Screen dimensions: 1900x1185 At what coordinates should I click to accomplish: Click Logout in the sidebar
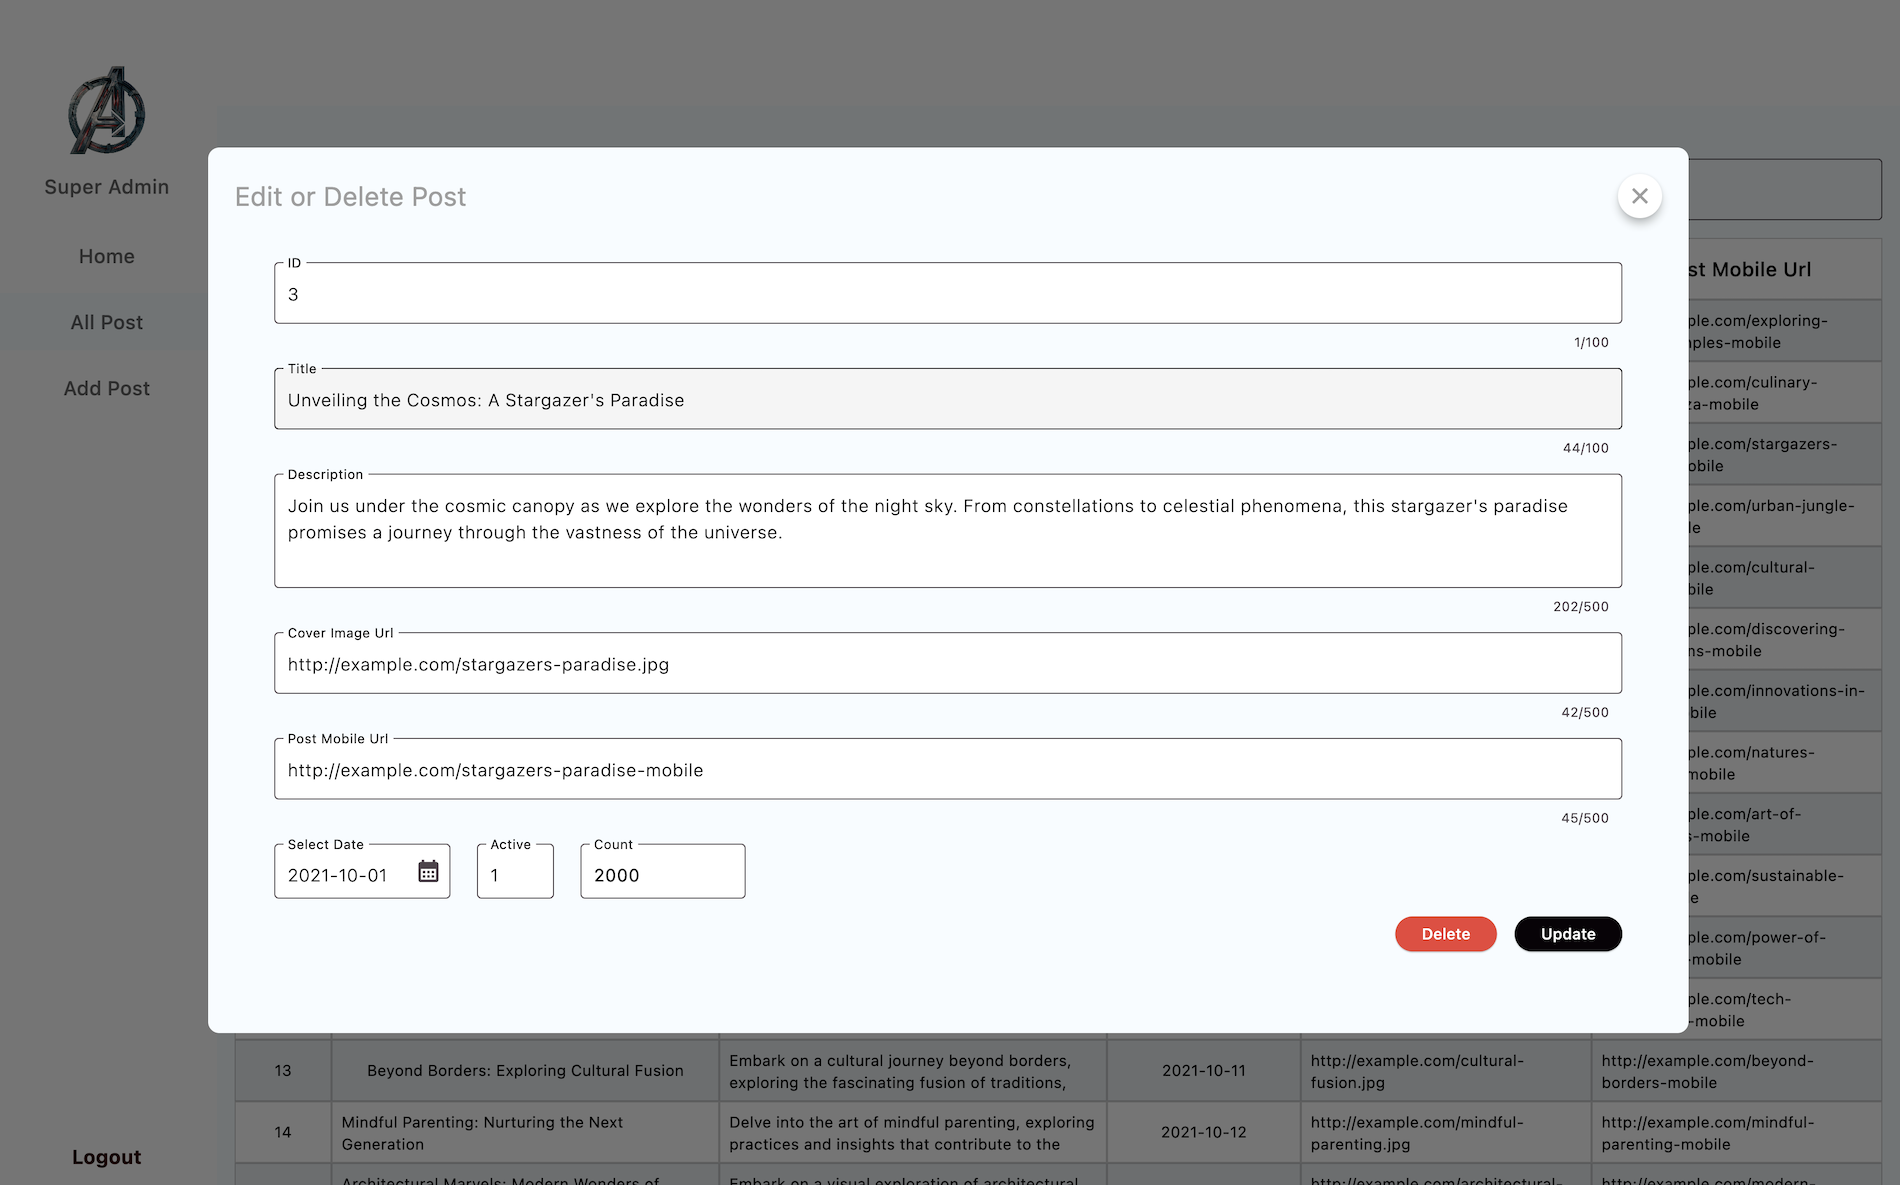[106, 1157]
